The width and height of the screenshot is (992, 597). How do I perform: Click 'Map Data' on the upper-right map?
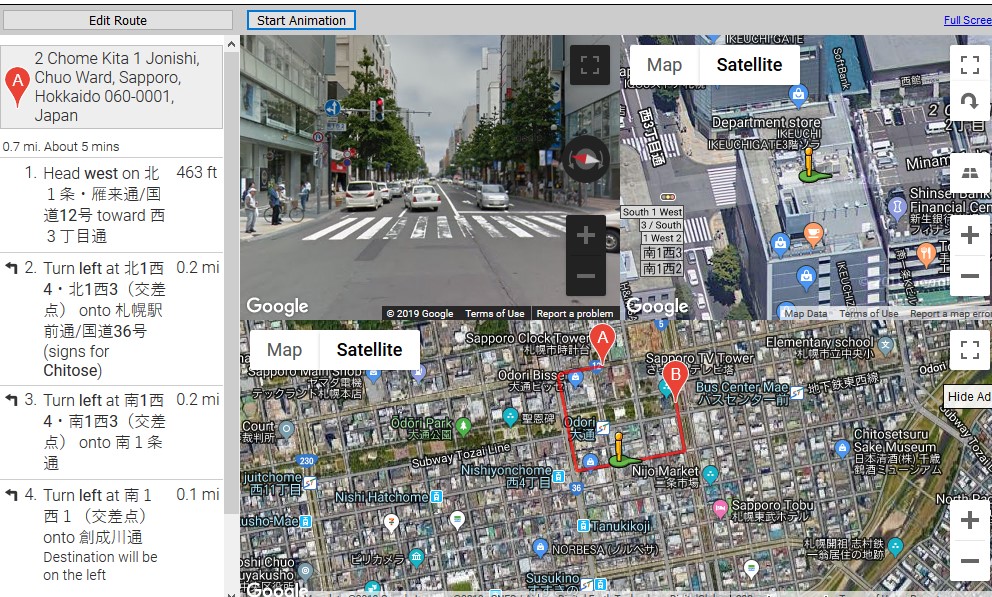coord(805,314)
